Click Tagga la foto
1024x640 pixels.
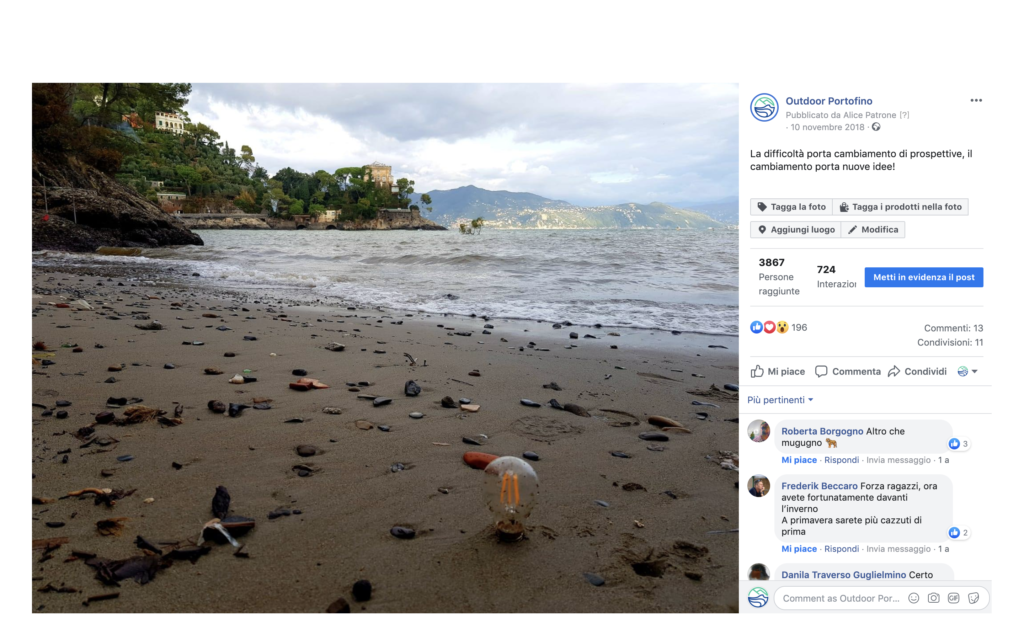coord(791,207)
